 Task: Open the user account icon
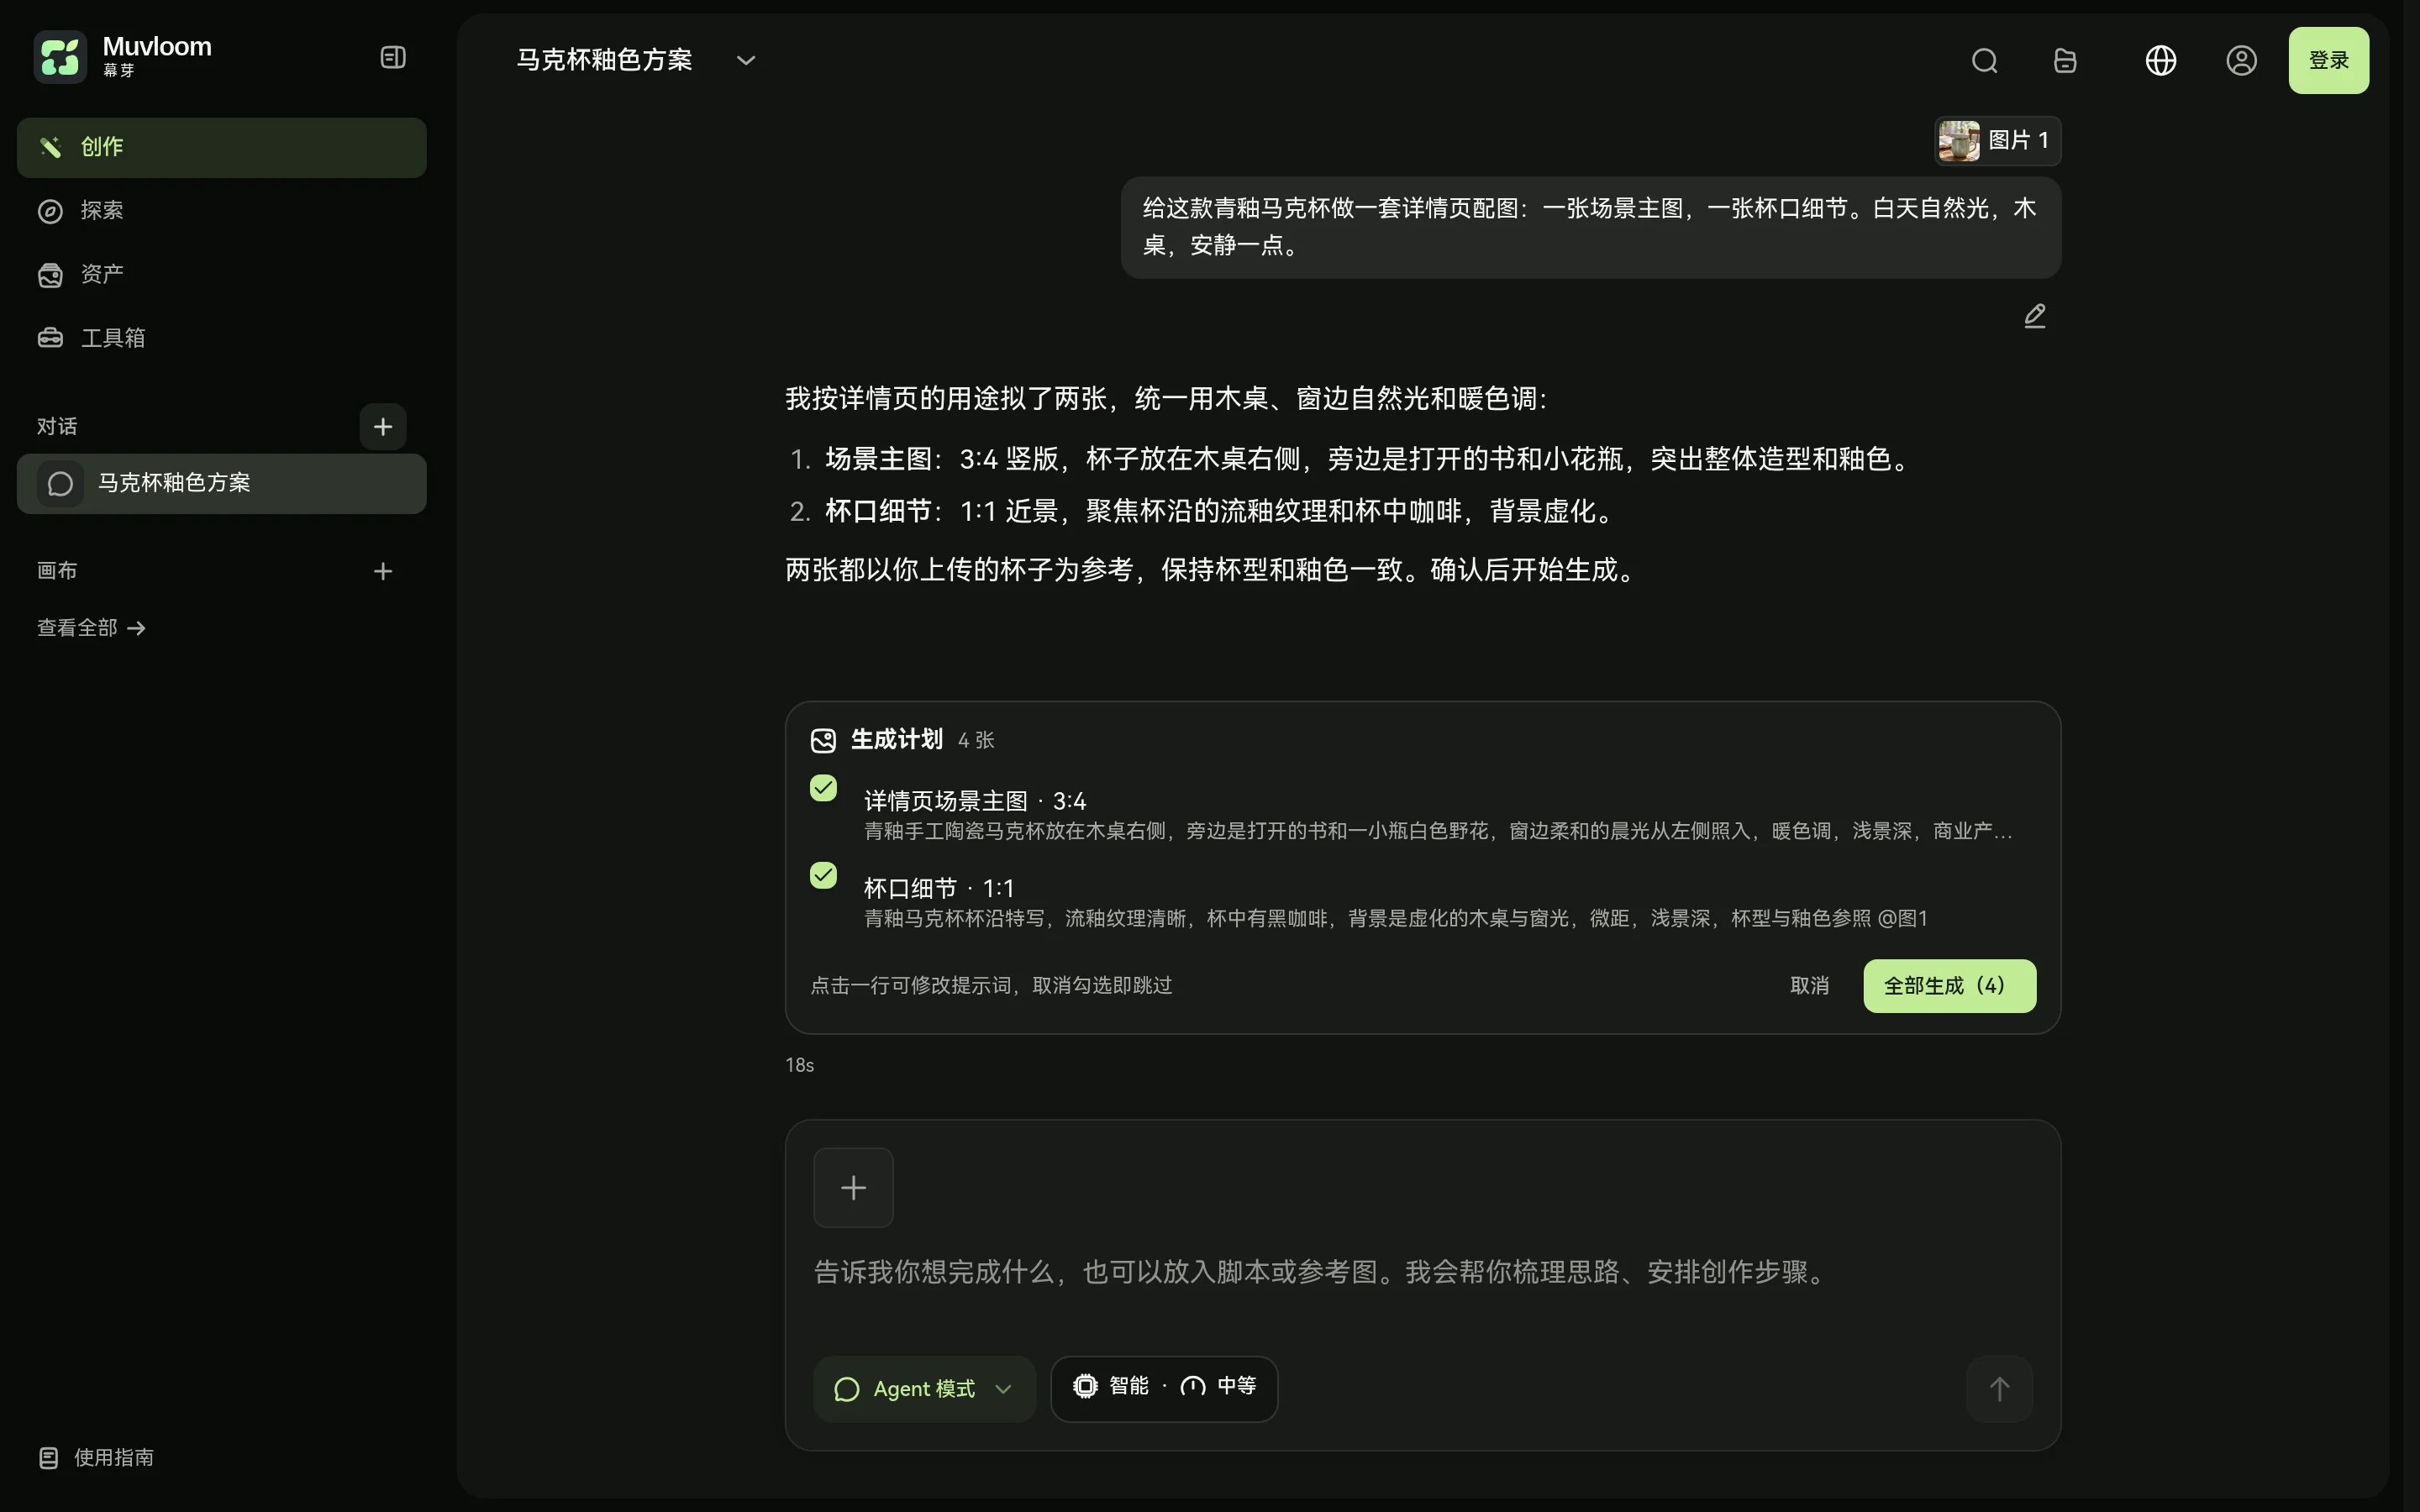click(2241, 61)
